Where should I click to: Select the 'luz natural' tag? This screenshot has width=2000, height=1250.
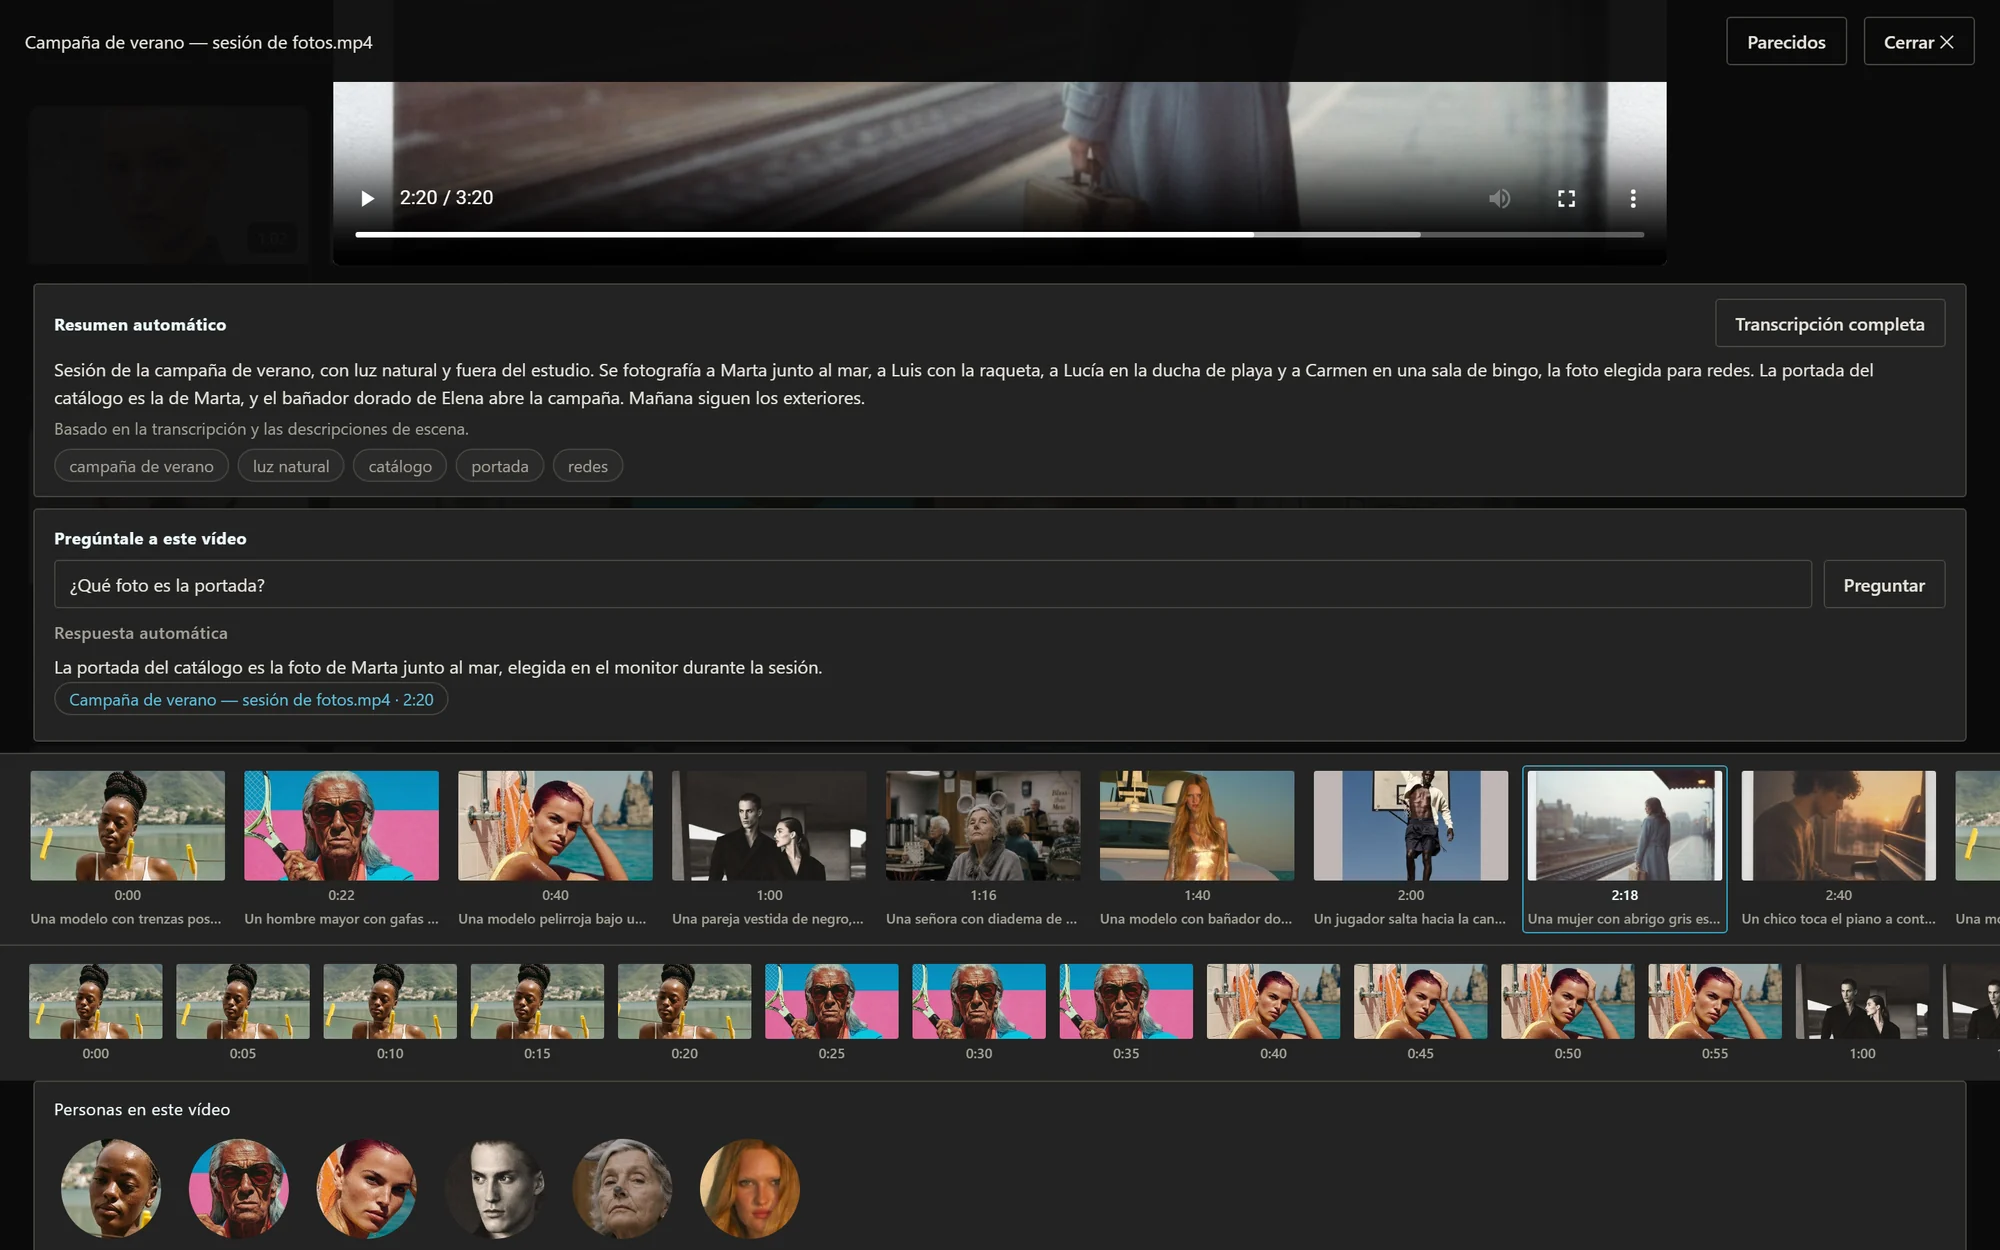pos(291,466)
